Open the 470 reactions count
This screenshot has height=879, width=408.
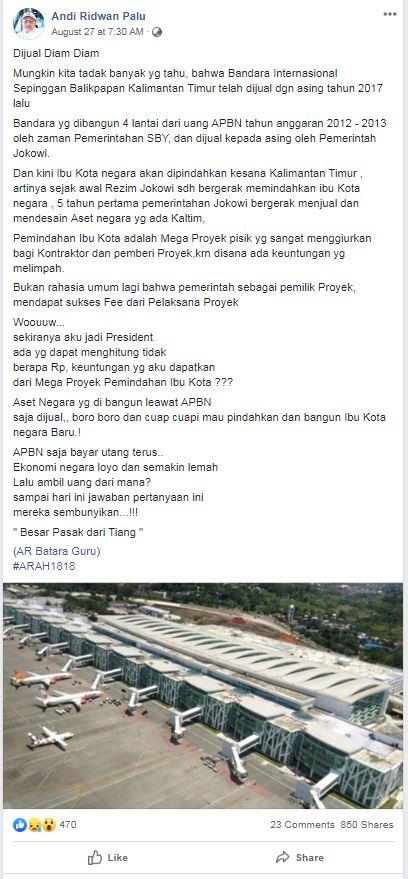[68, 825]
